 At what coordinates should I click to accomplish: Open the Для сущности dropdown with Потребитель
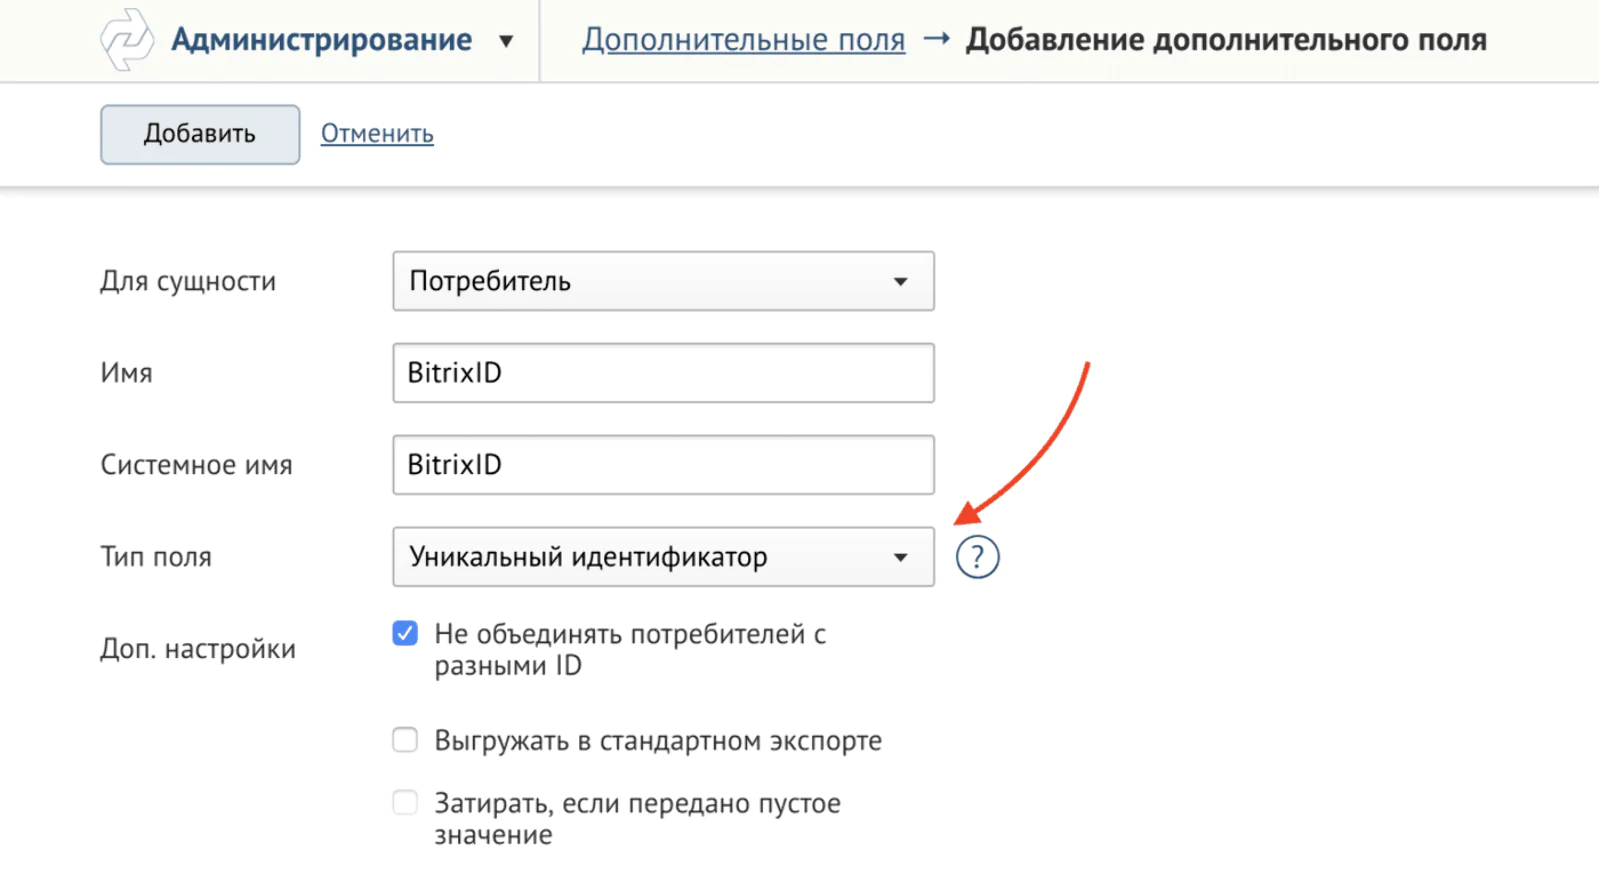[663, 281]
